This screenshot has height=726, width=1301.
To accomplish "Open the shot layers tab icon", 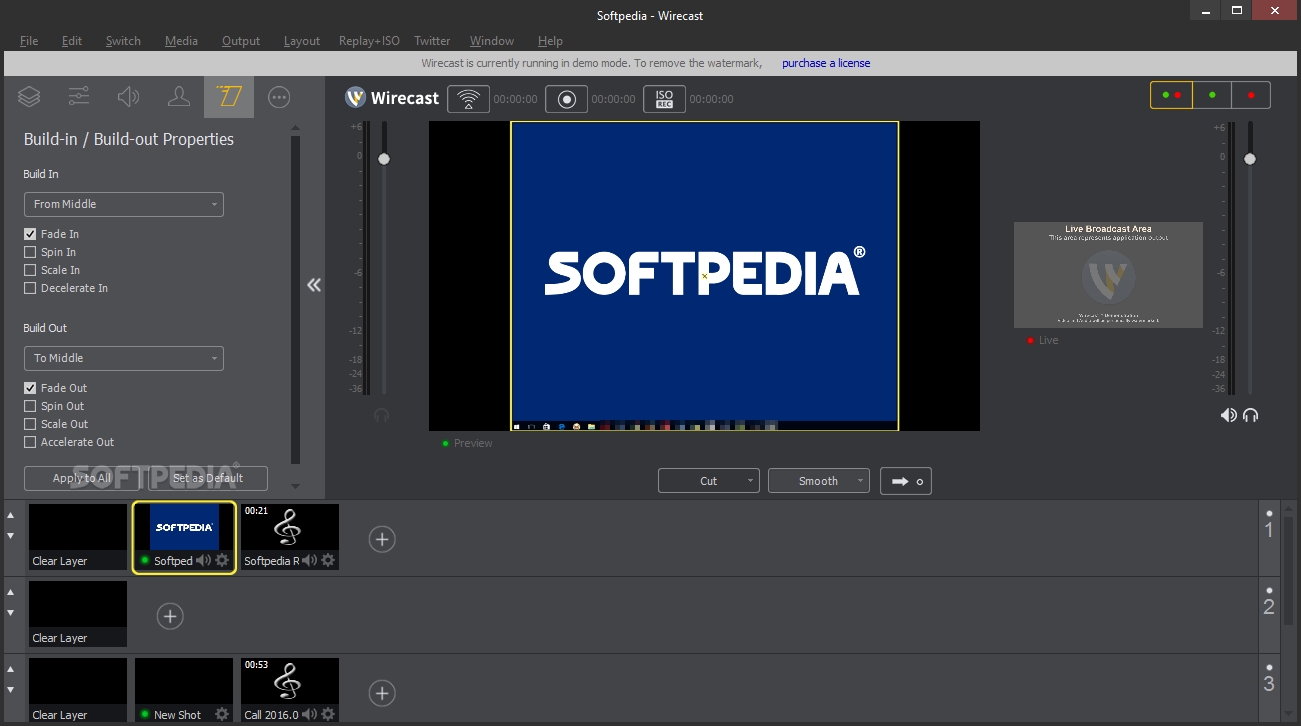I will (x=29, y=97).
